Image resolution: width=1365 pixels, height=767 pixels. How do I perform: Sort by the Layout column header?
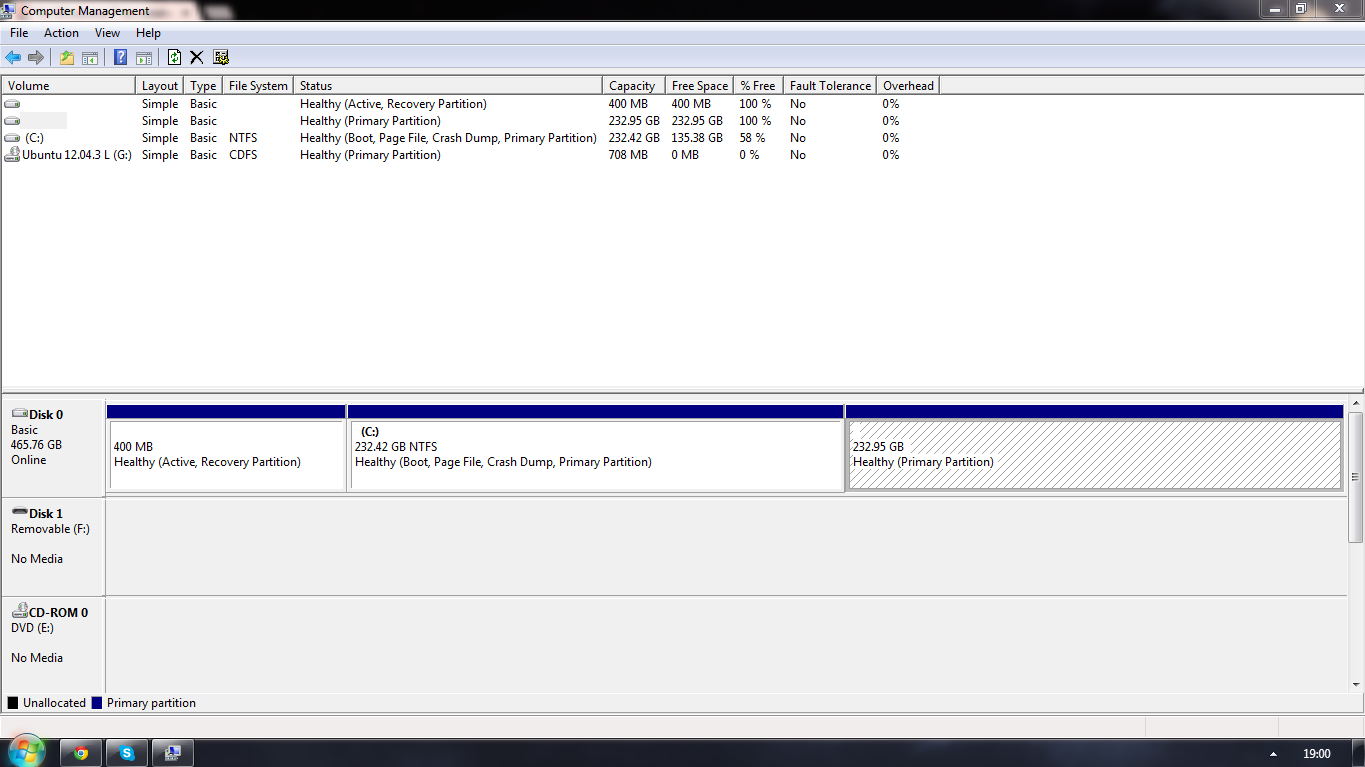click(x=160, y=86)
